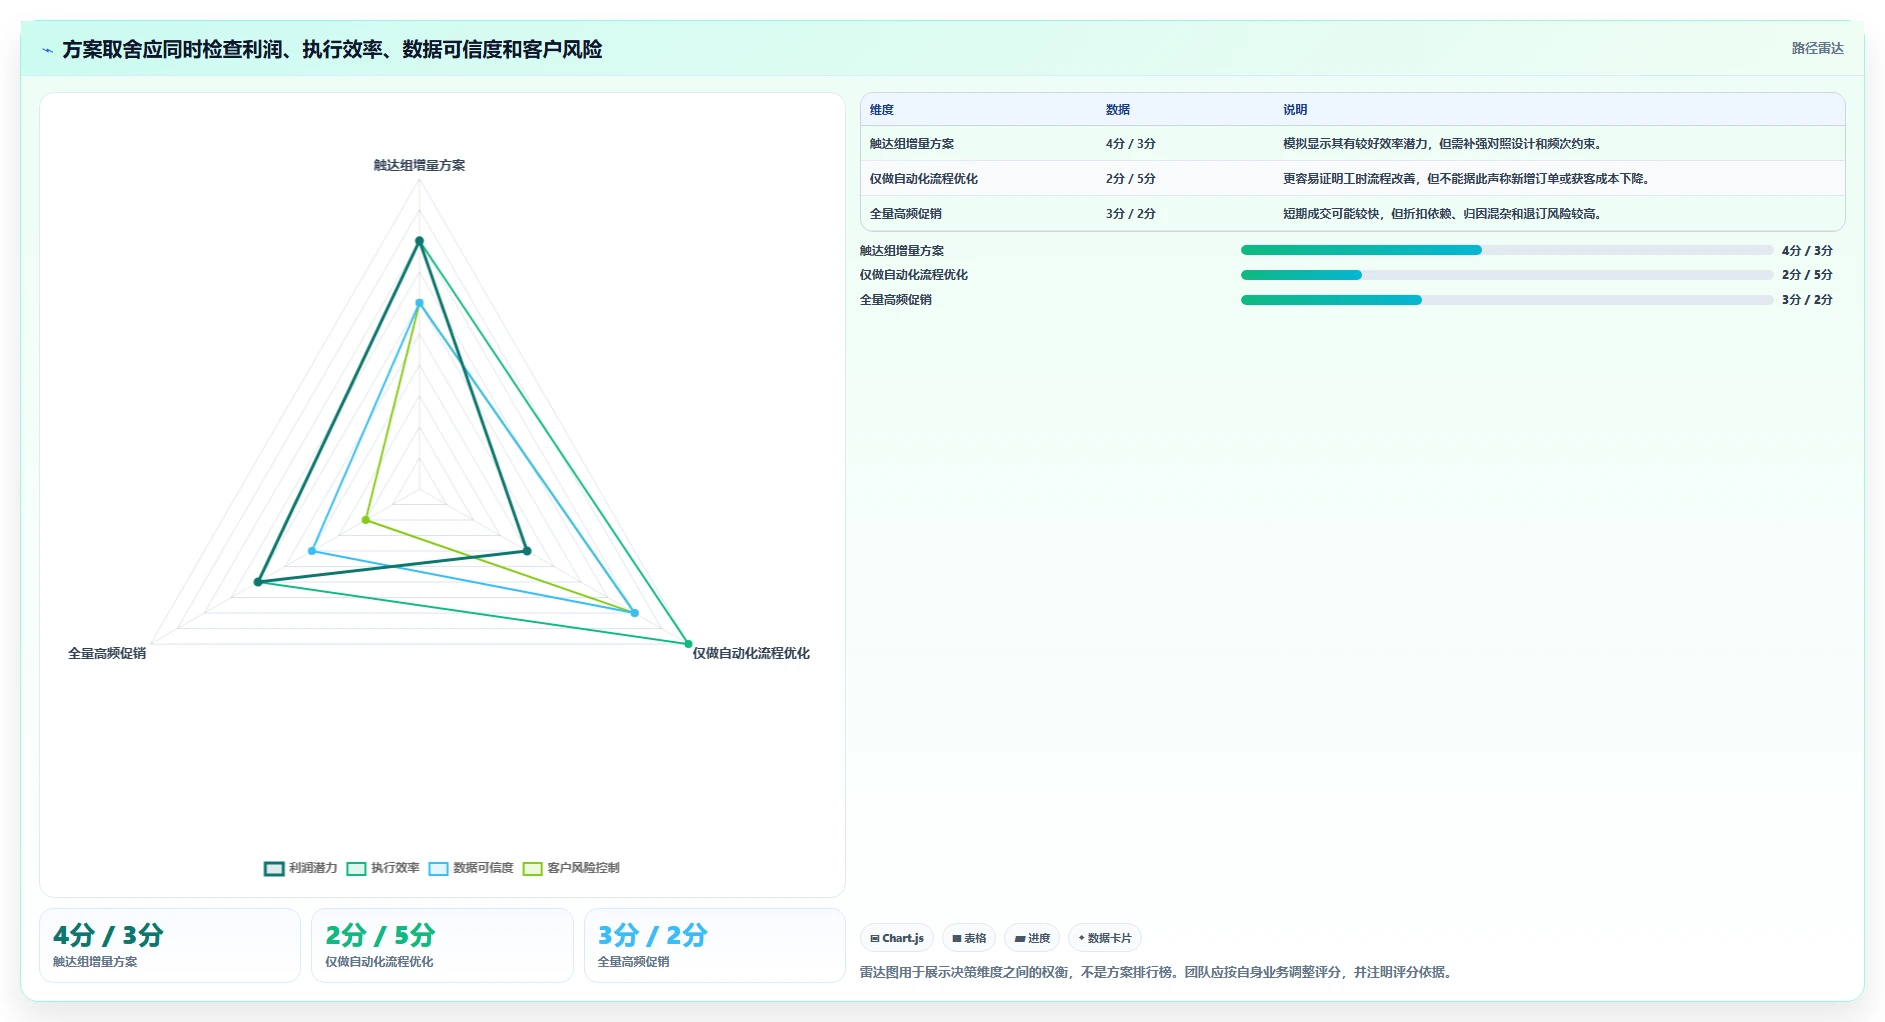The width and height of the screenshot is (1885, 1022).
Task: Click the 触达组增量方案 label left of progress bars
Action: pyautogui.click(x=902, y=251)
